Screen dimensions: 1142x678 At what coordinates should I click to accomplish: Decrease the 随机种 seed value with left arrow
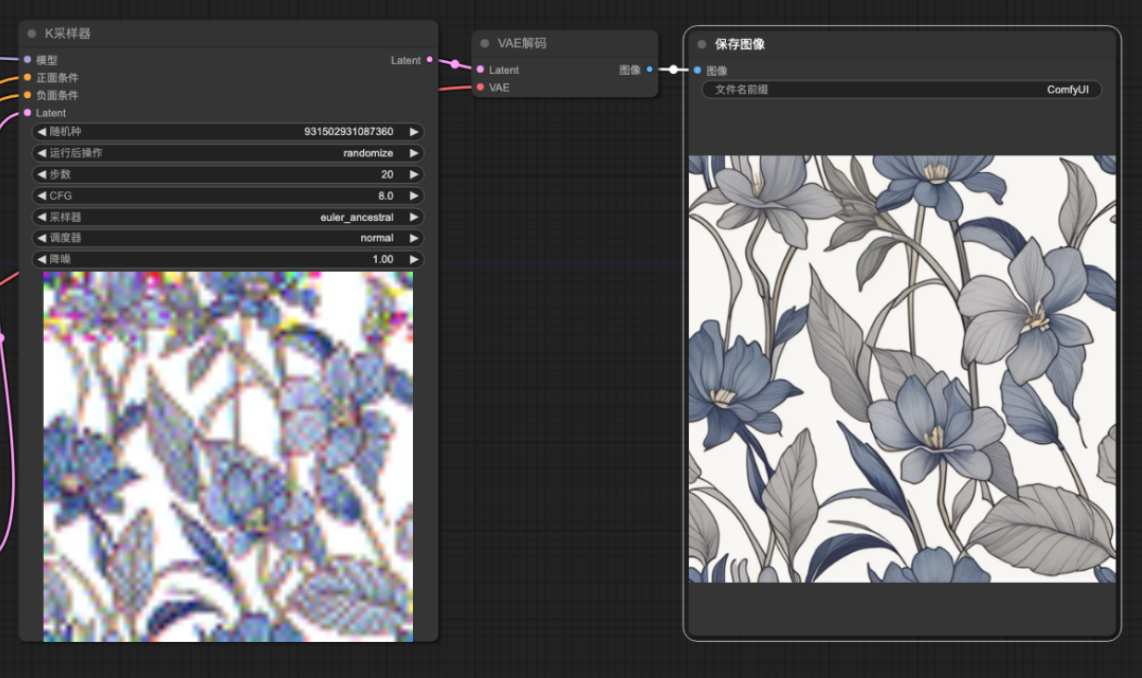[42, 132]
